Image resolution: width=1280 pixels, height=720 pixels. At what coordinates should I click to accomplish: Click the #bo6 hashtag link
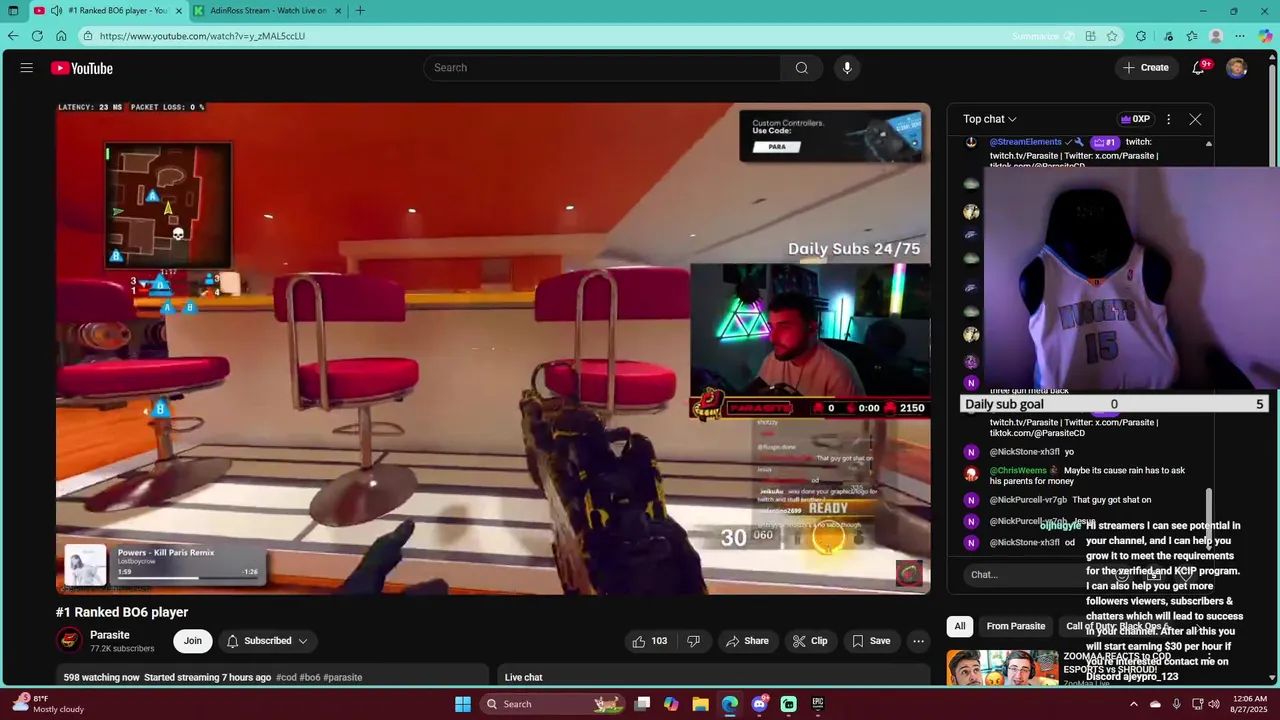pyautogui.click(x=309, y=677)
